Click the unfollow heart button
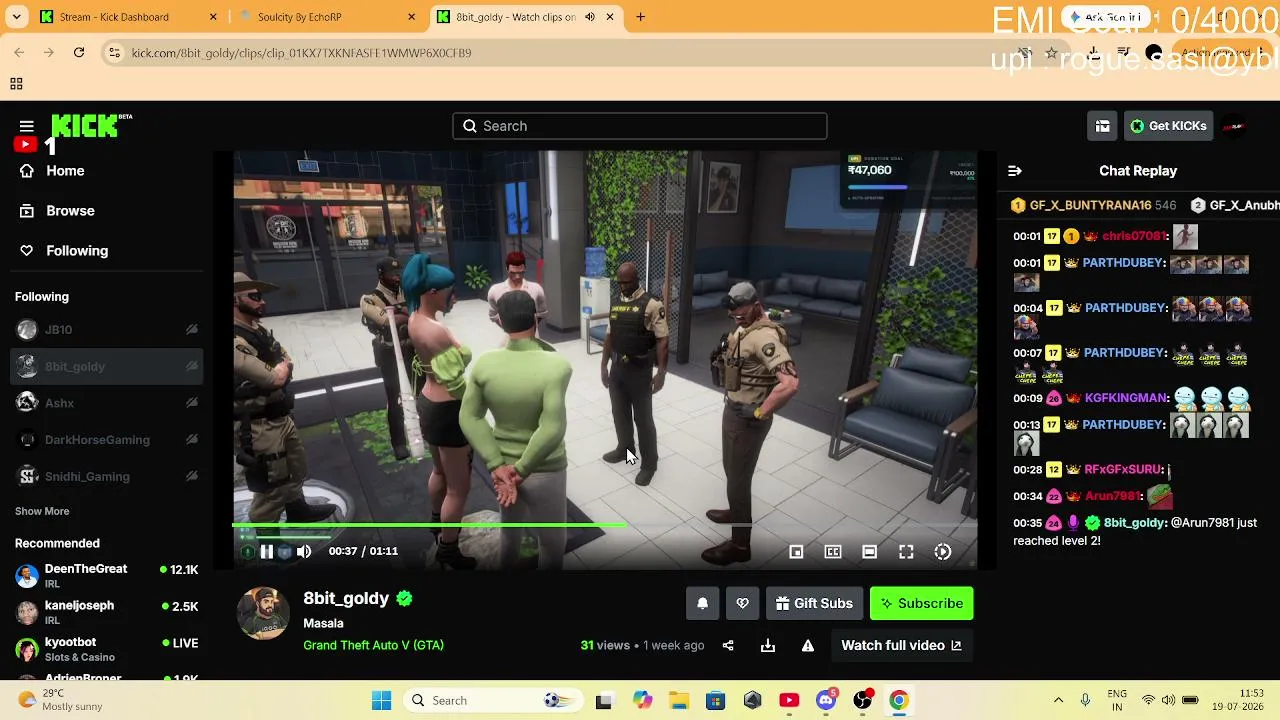Viewport: 1280px width, 720px height. tap(742, 603)
